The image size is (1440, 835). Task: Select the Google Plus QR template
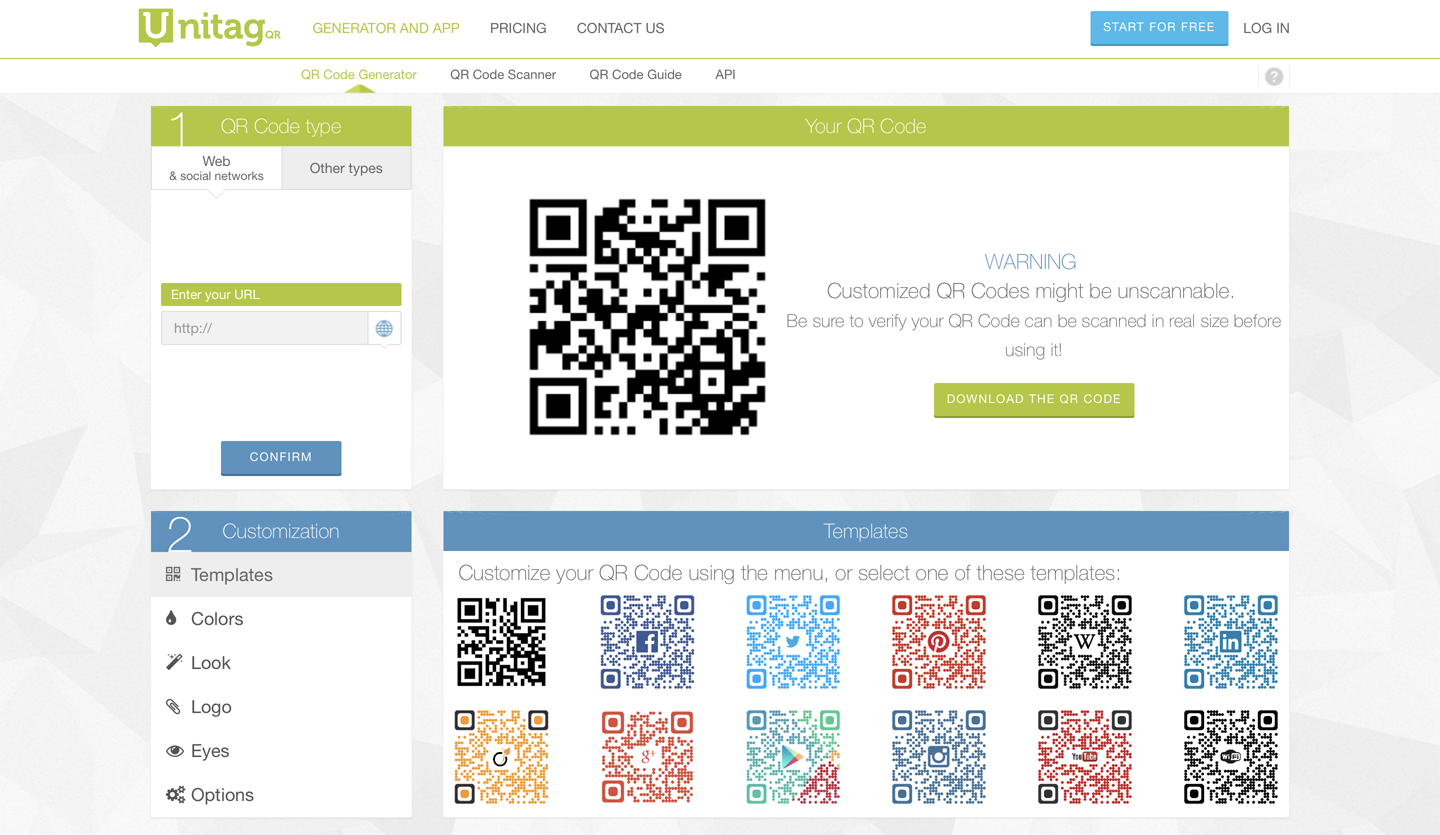click(x=647, y=757)
